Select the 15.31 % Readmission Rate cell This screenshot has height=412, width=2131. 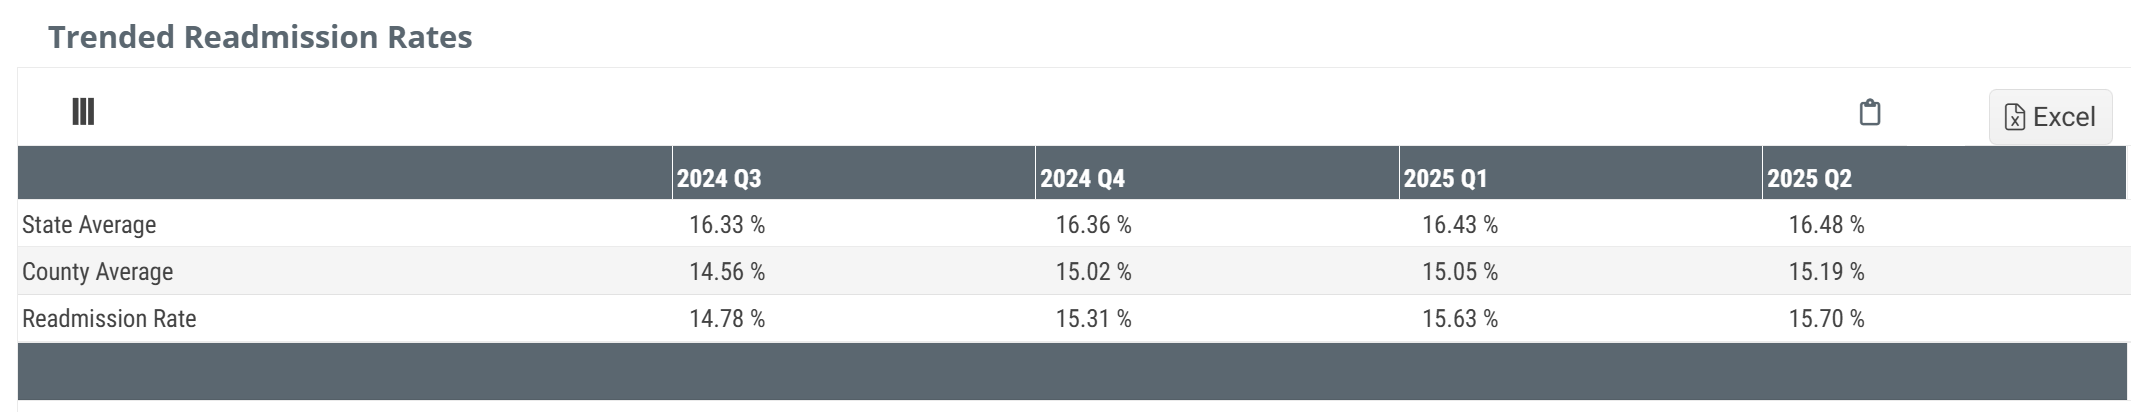click(x=1093, y=319)
